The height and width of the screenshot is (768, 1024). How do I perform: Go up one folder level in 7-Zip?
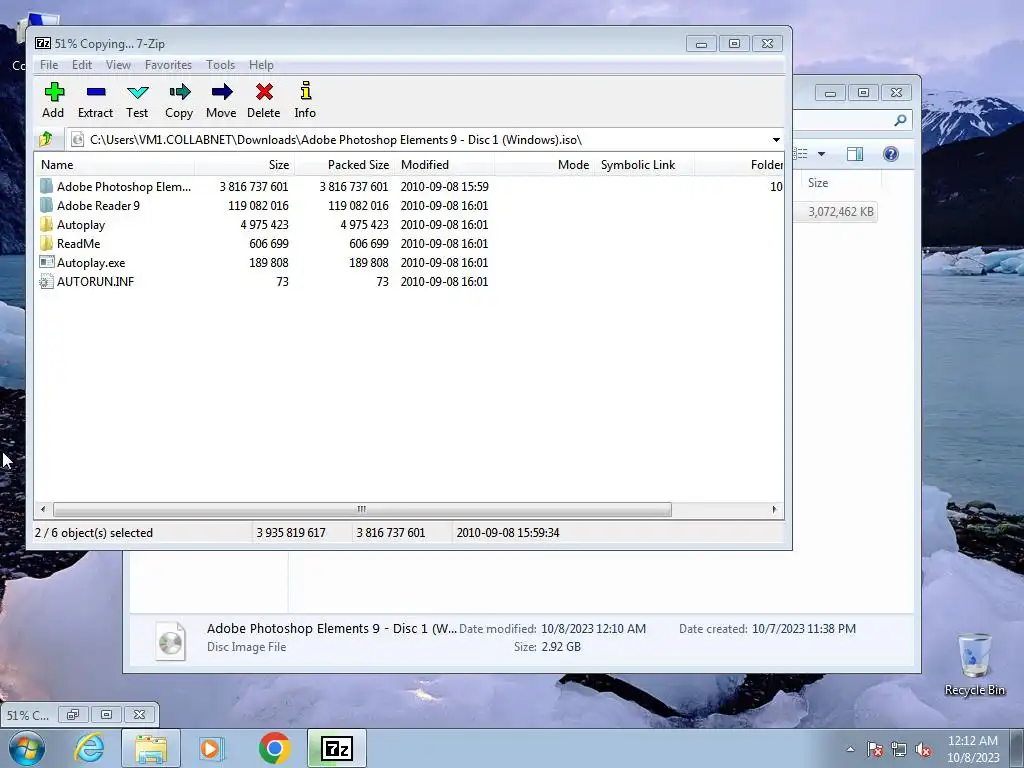pos(46,139)
